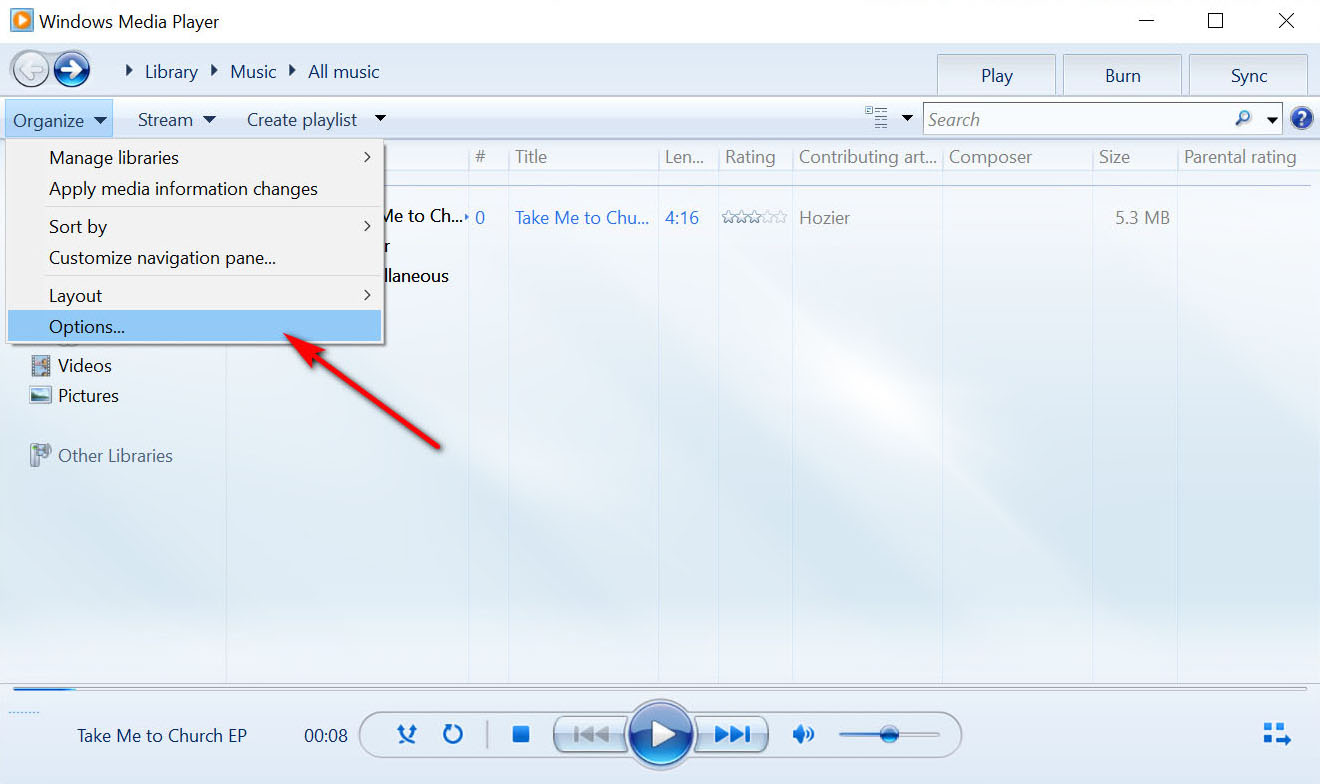Open the Help question mark icon

[1301, 119]
